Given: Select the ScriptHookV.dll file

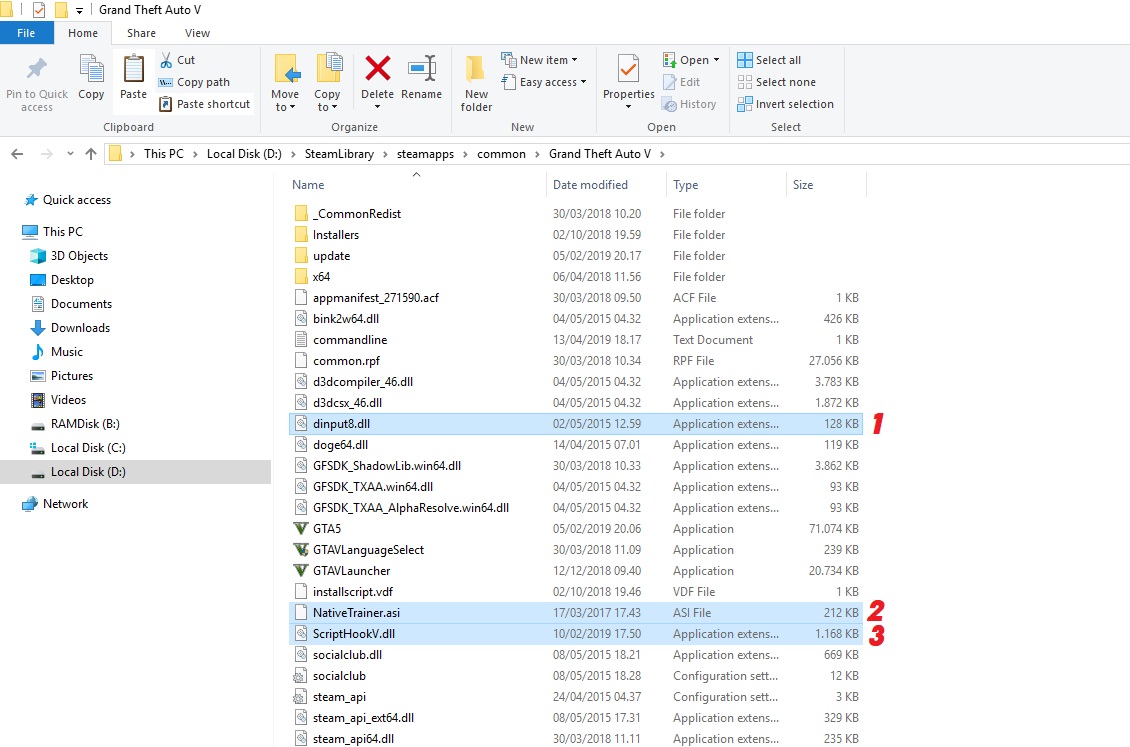Looking at the screenshot, I should (x=575, y=634).
